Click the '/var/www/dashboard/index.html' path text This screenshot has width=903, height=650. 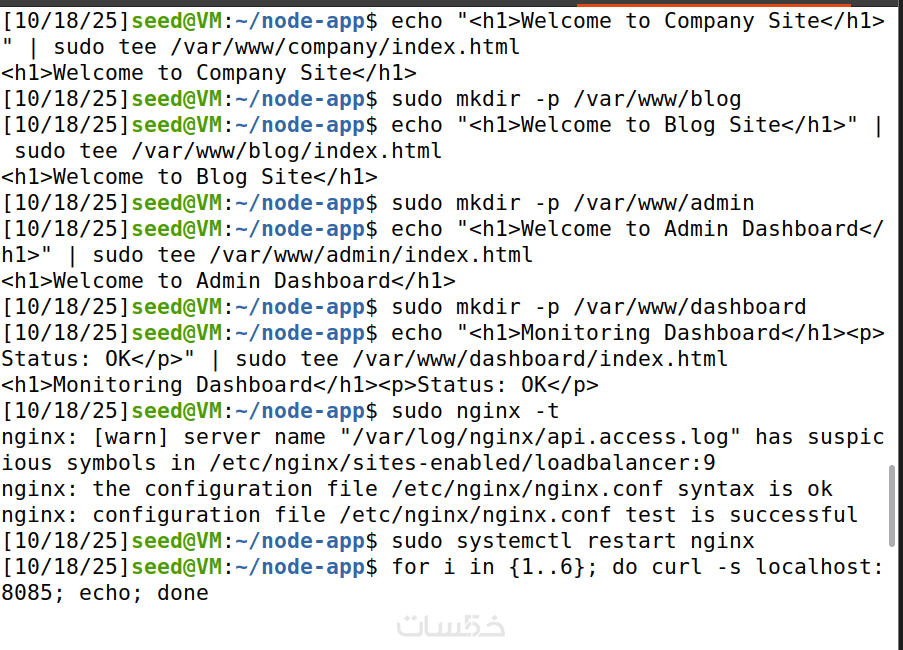coord(559,359)
